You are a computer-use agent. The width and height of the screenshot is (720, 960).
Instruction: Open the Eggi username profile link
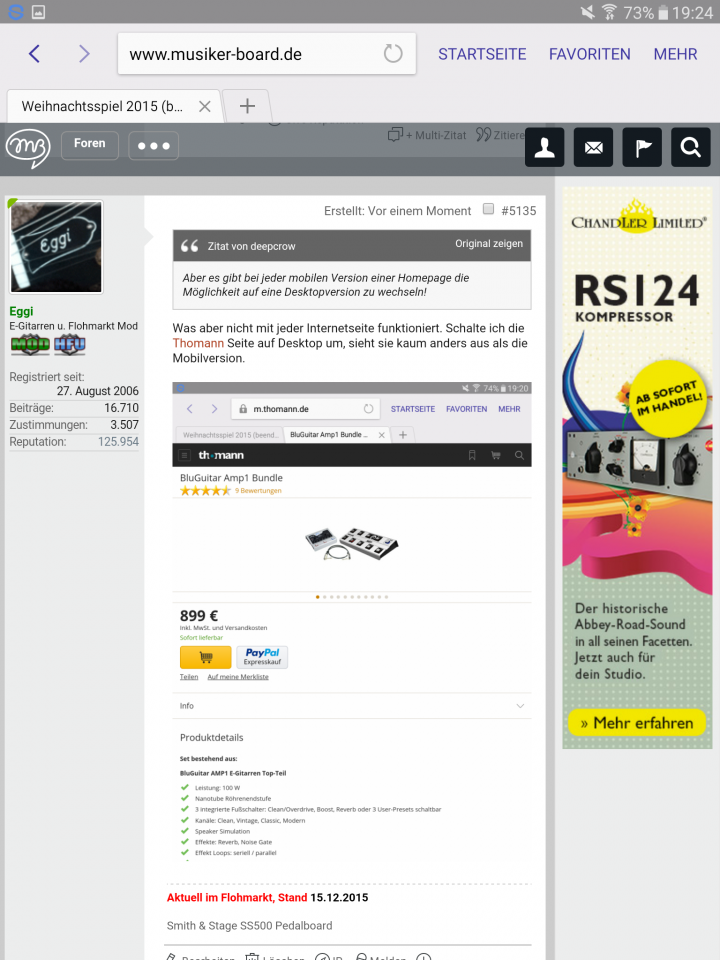tap(21, 311)
